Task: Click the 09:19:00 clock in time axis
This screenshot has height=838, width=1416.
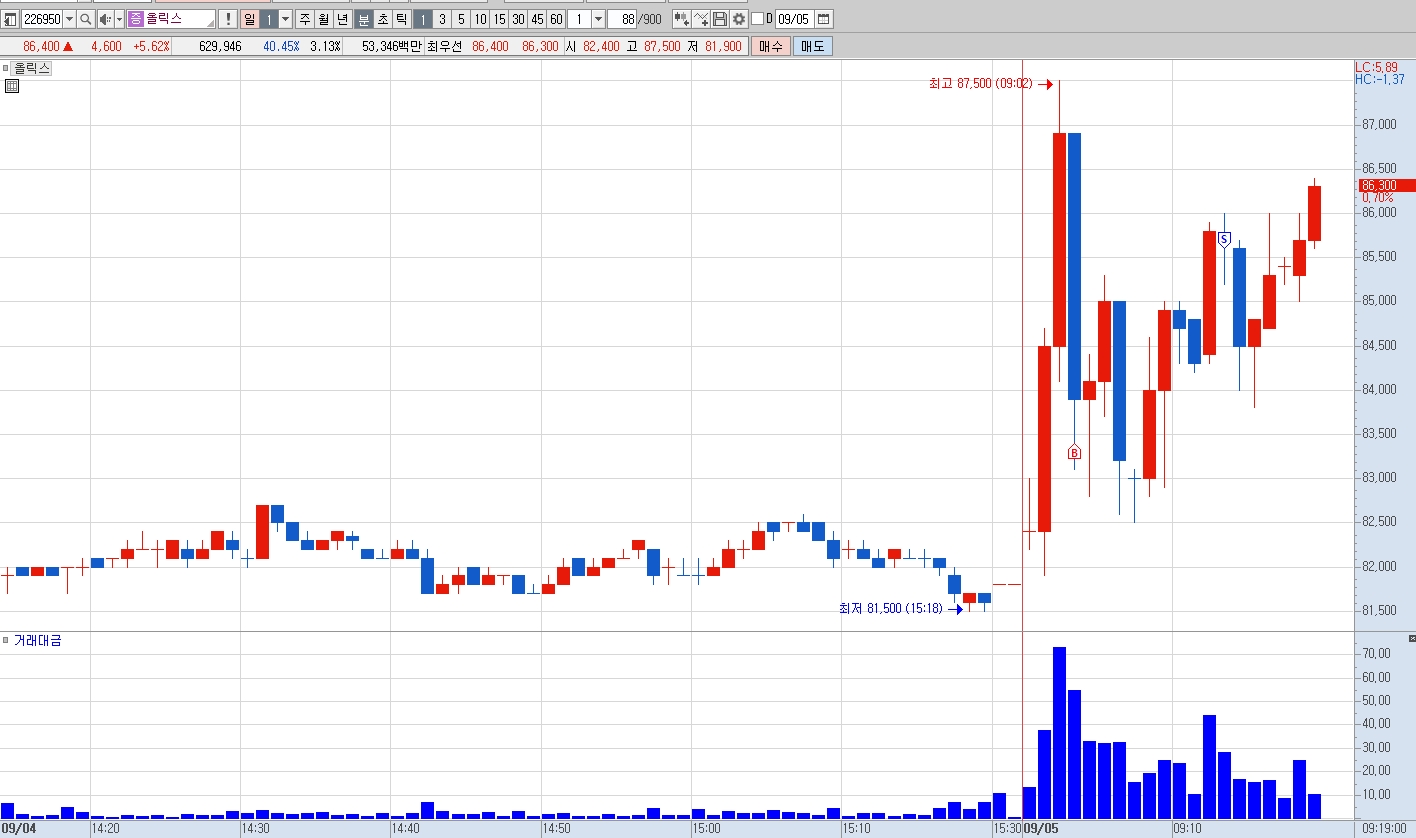Action: coord(1384,829)
